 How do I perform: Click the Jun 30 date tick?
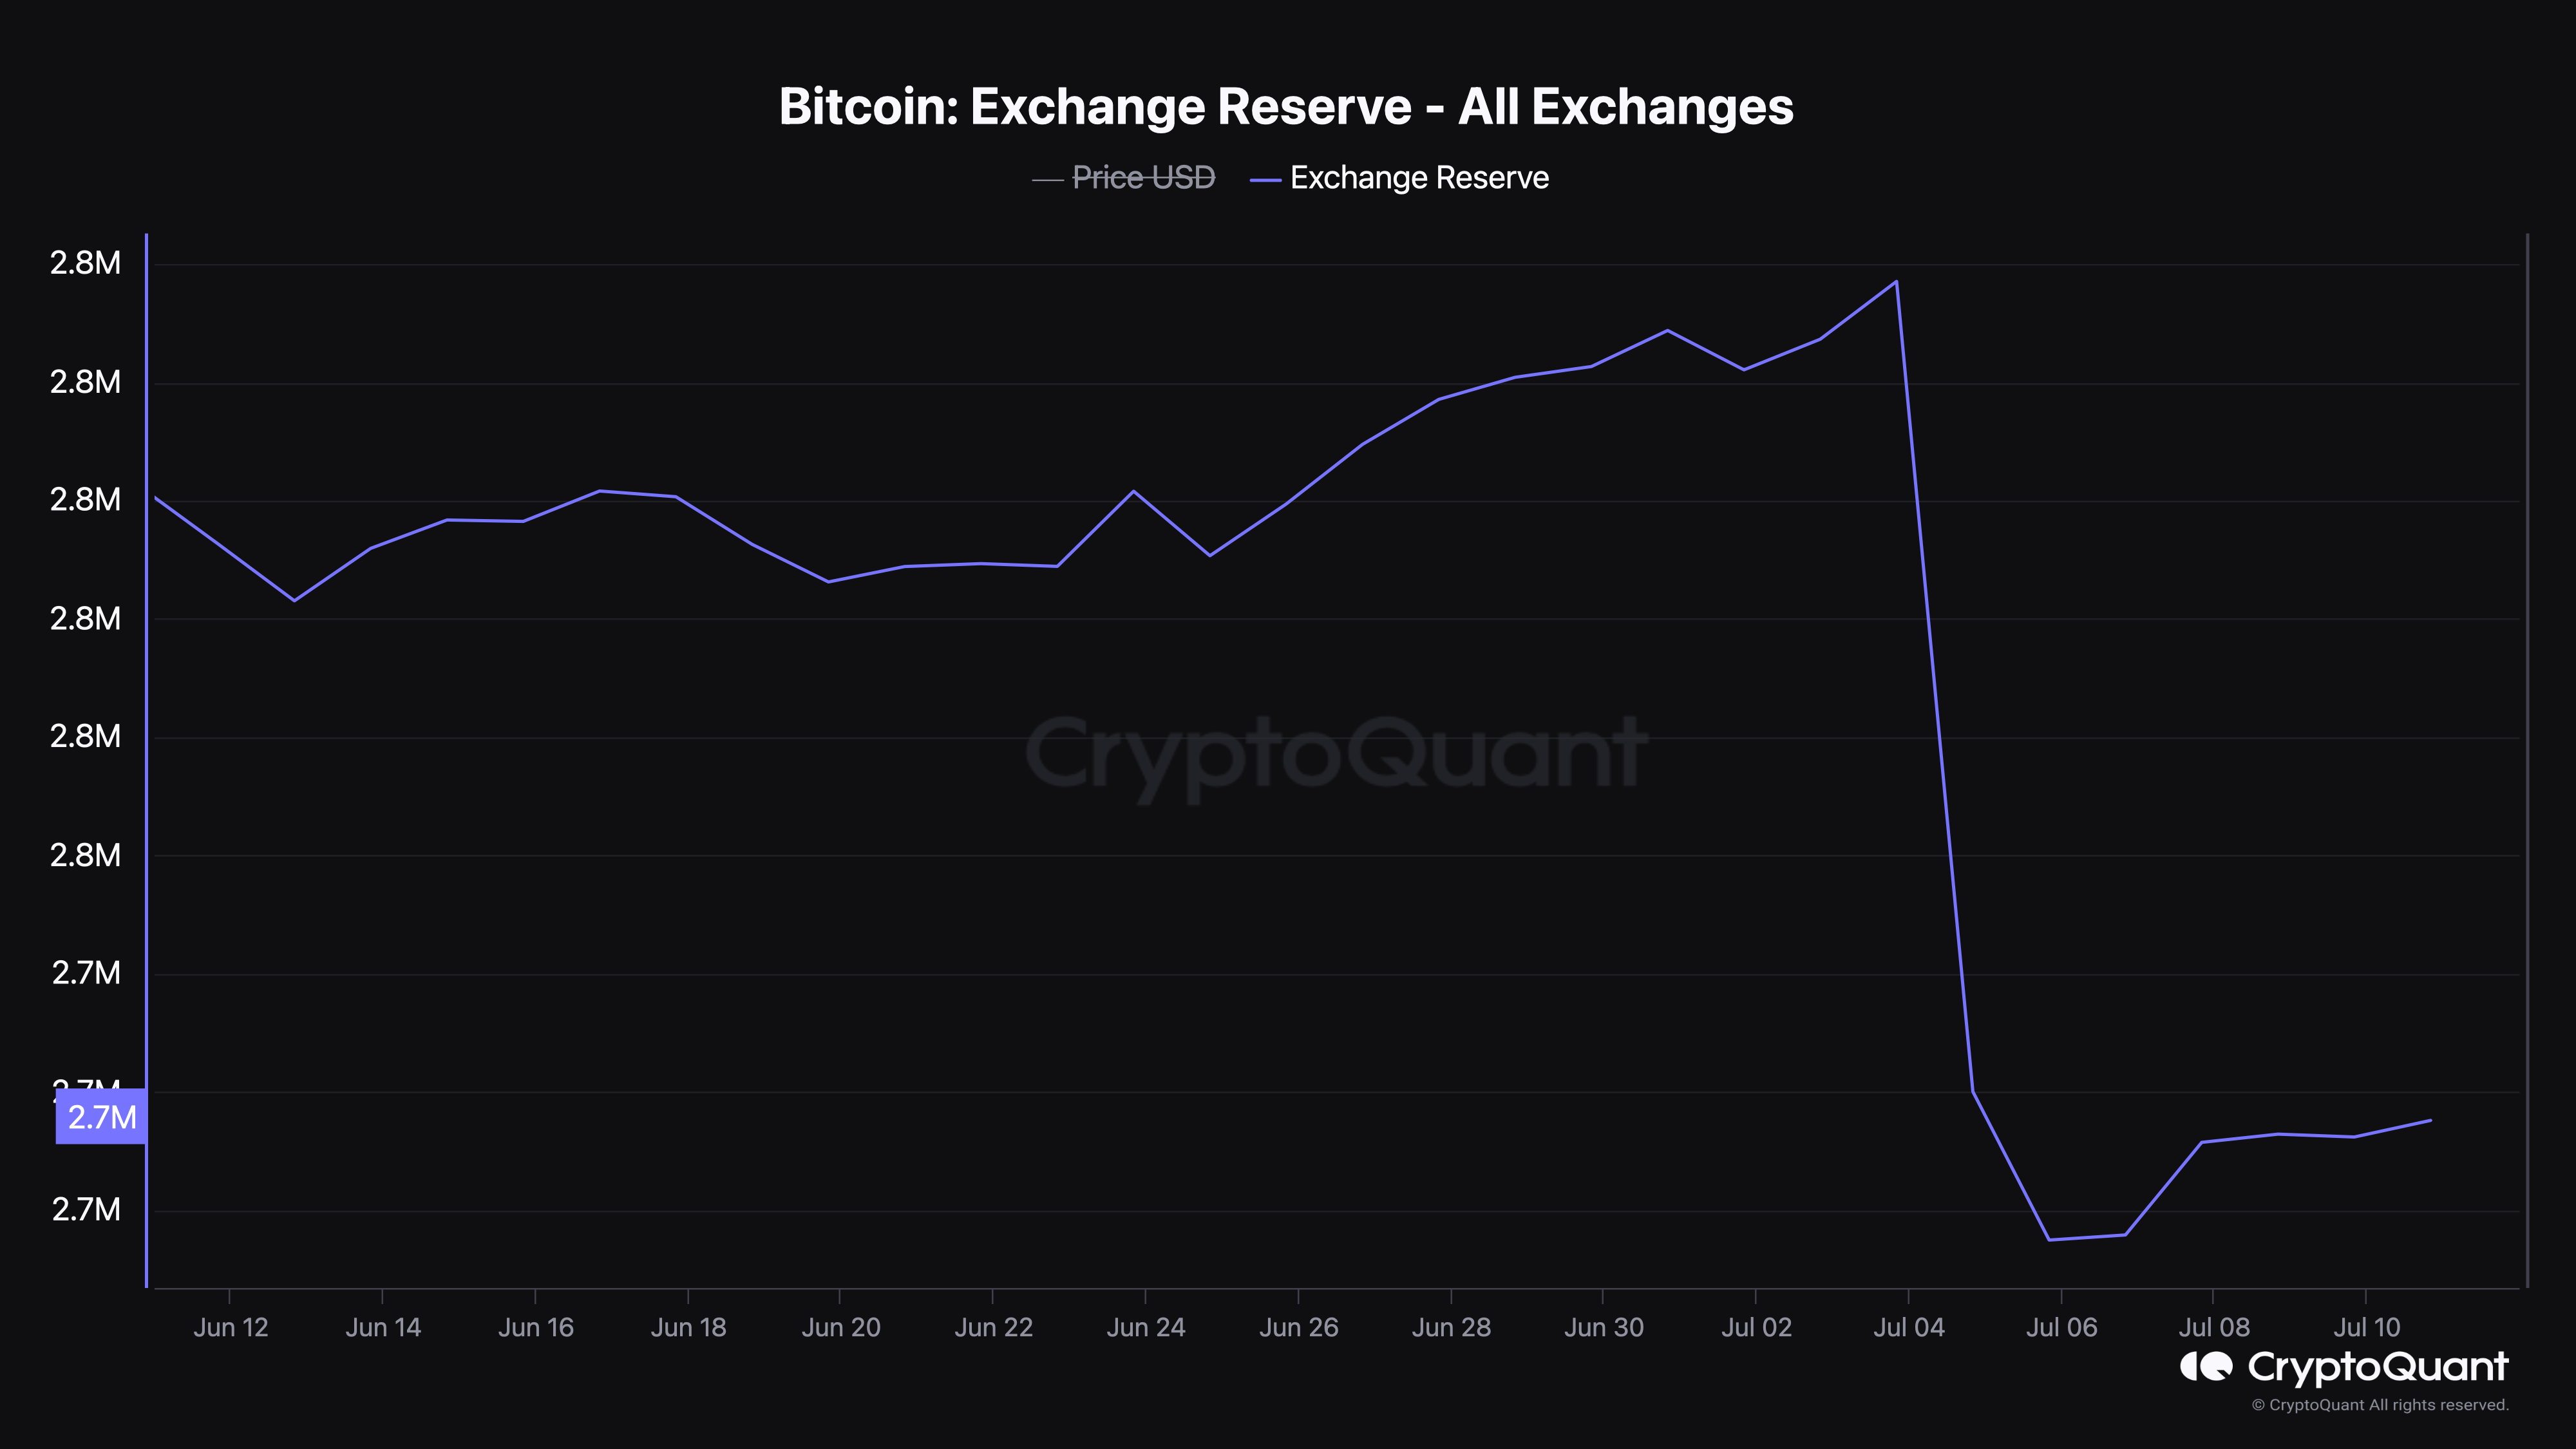1603,1327
